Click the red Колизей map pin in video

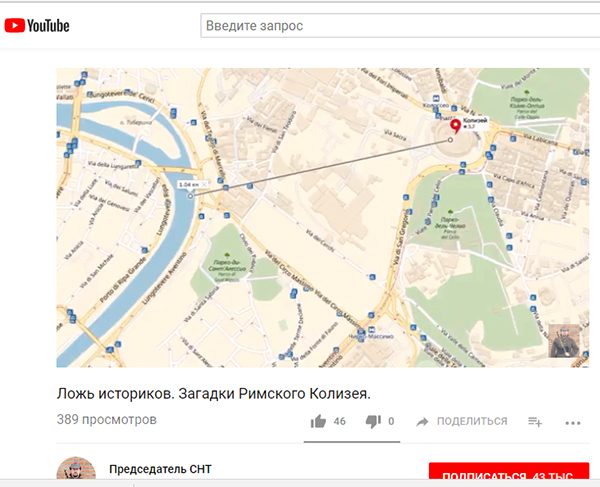coord(455,126)
